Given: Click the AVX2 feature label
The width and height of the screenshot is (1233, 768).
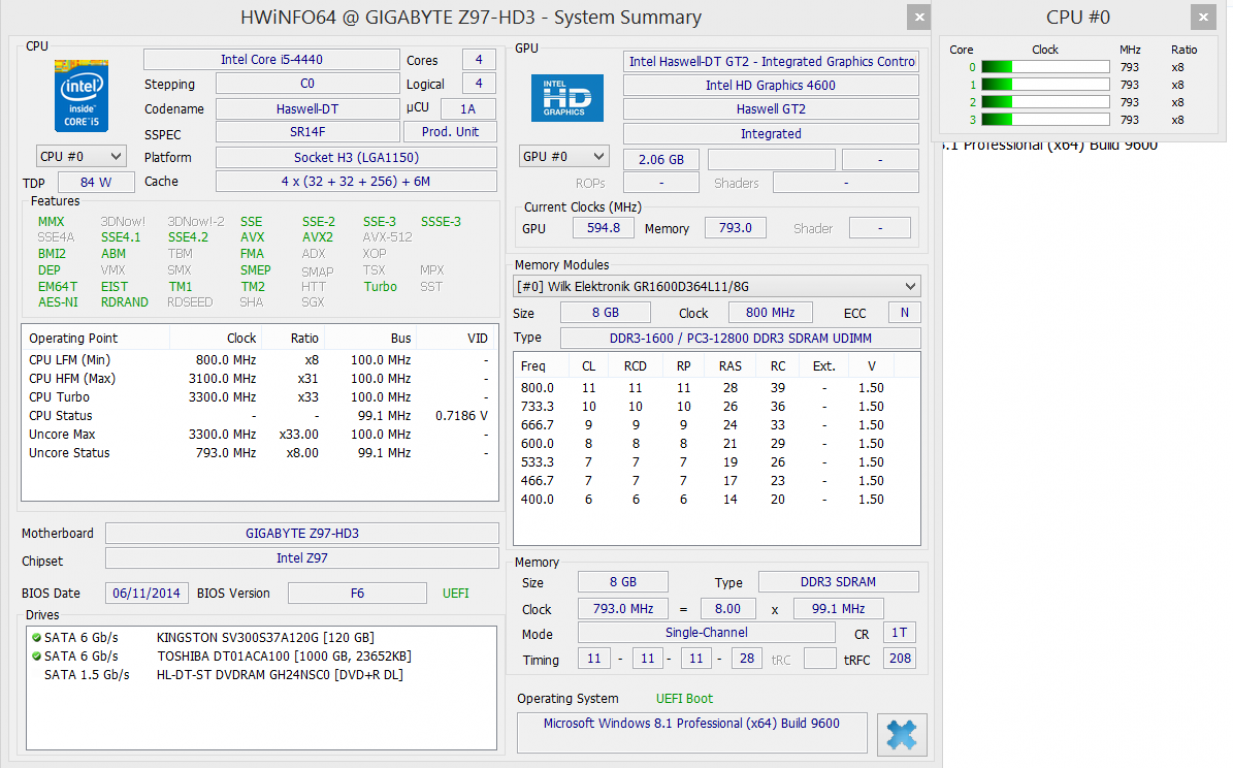Looking at the screenshot, I should pos(318,238).
